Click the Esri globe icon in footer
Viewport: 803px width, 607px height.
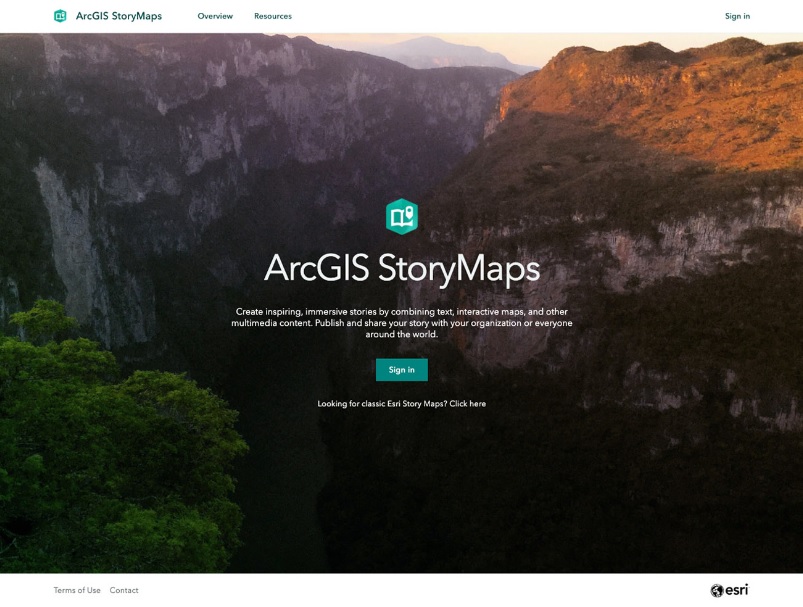tap(717, 590)
